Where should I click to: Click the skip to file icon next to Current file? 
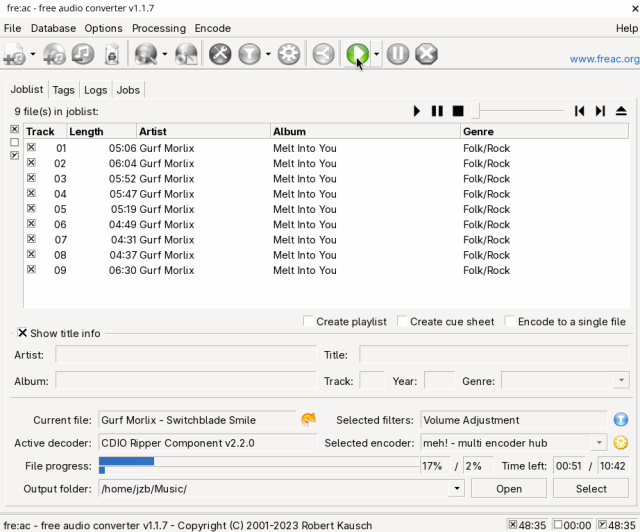click(308, 420)
